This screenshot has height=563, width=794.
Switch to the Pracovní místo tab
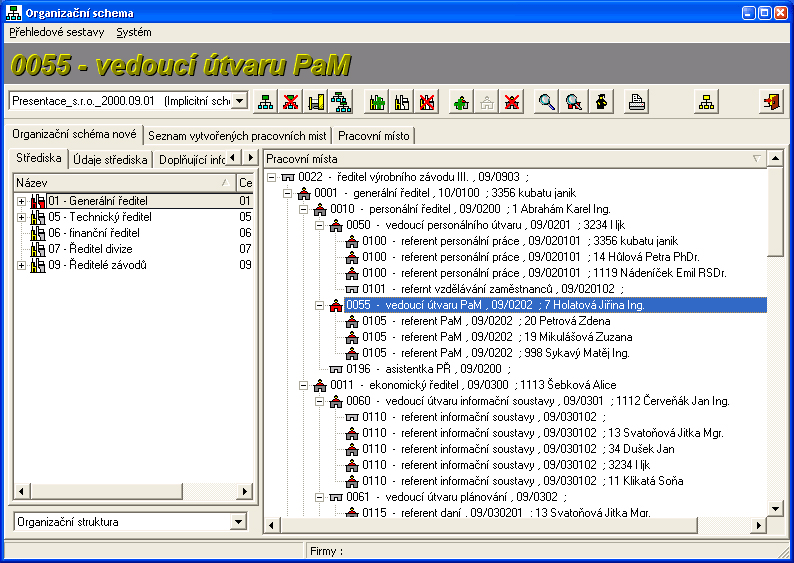point(374,136)
